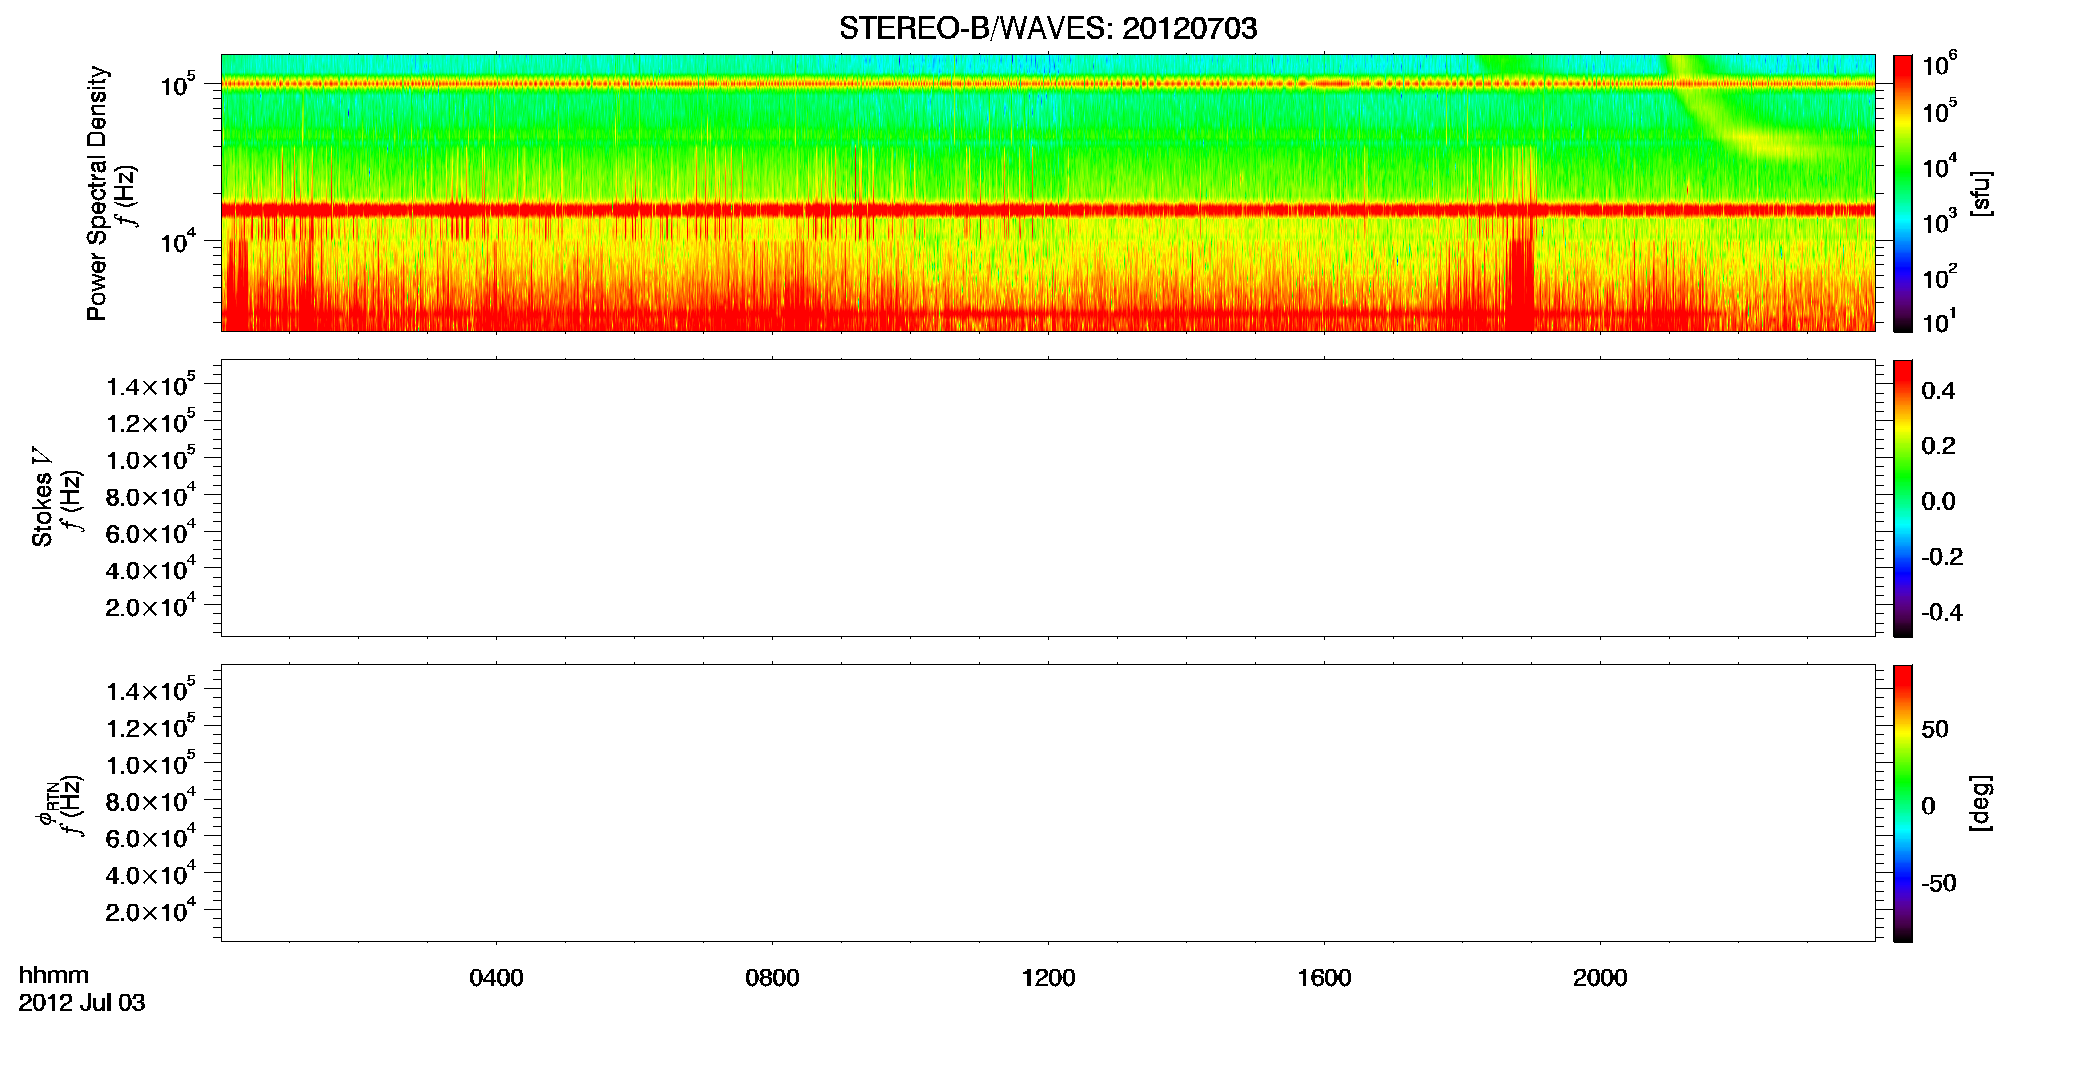This screenshot has height=1080, width=2096.
Task: Click the [deg] colorbar unit label
Action: point(1981,802)
